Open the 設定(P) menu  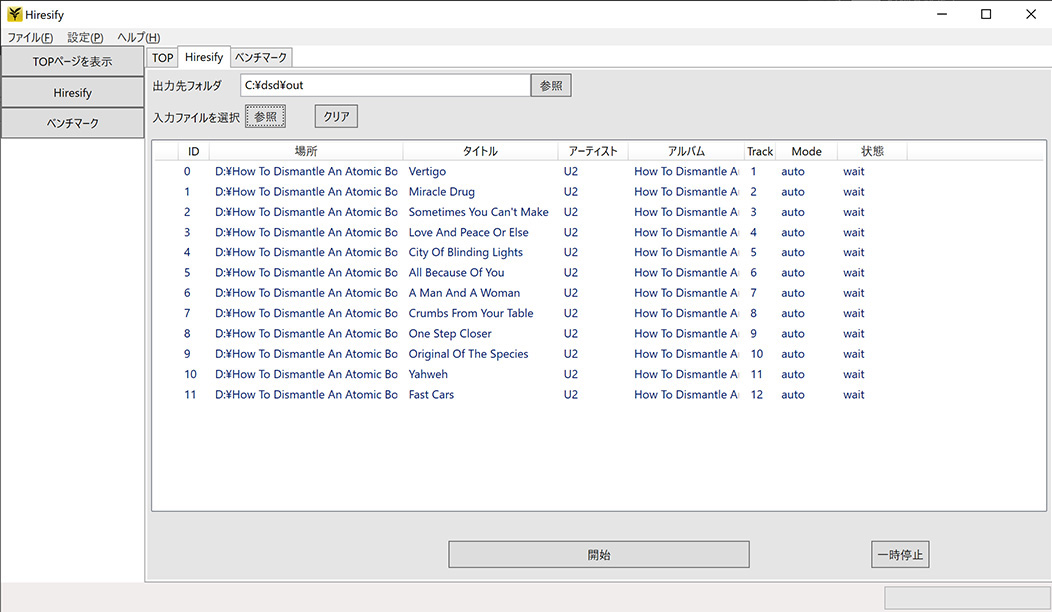tap(85, 37)
